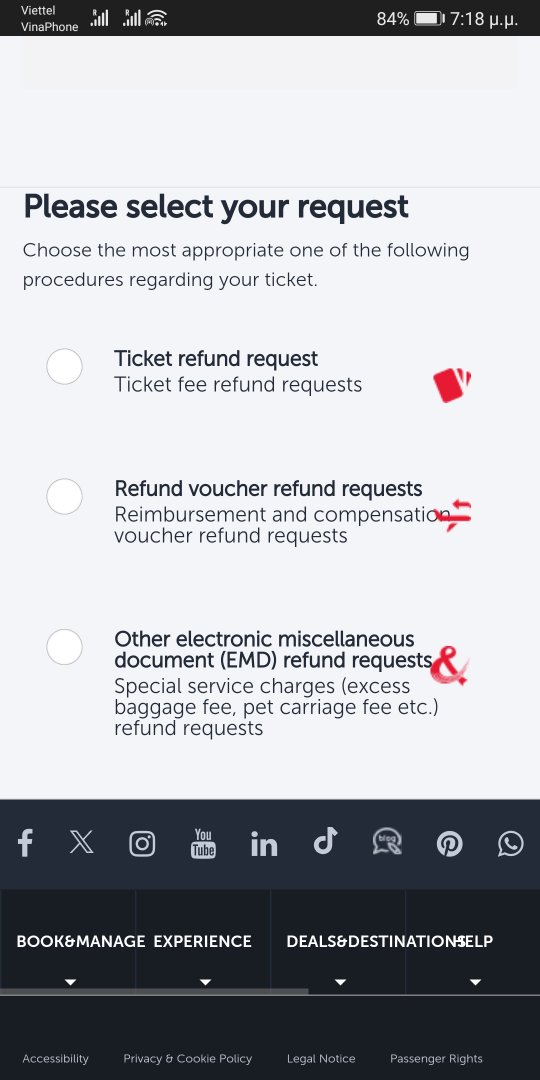Open the Facebook social icon
540x1080 pixels.
click(25, 843)
